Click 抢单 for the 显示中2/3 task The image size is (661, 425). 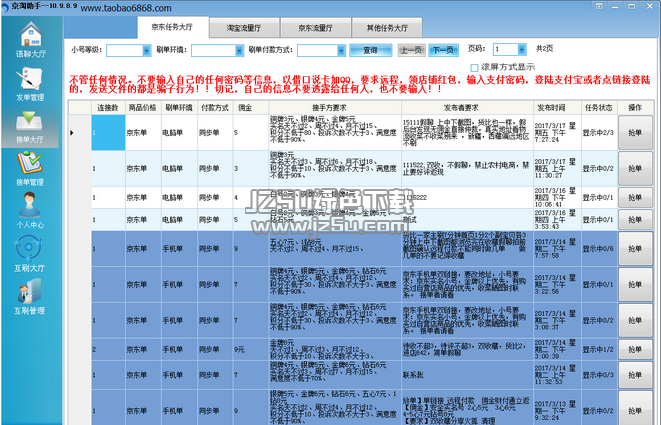(635, 133)
